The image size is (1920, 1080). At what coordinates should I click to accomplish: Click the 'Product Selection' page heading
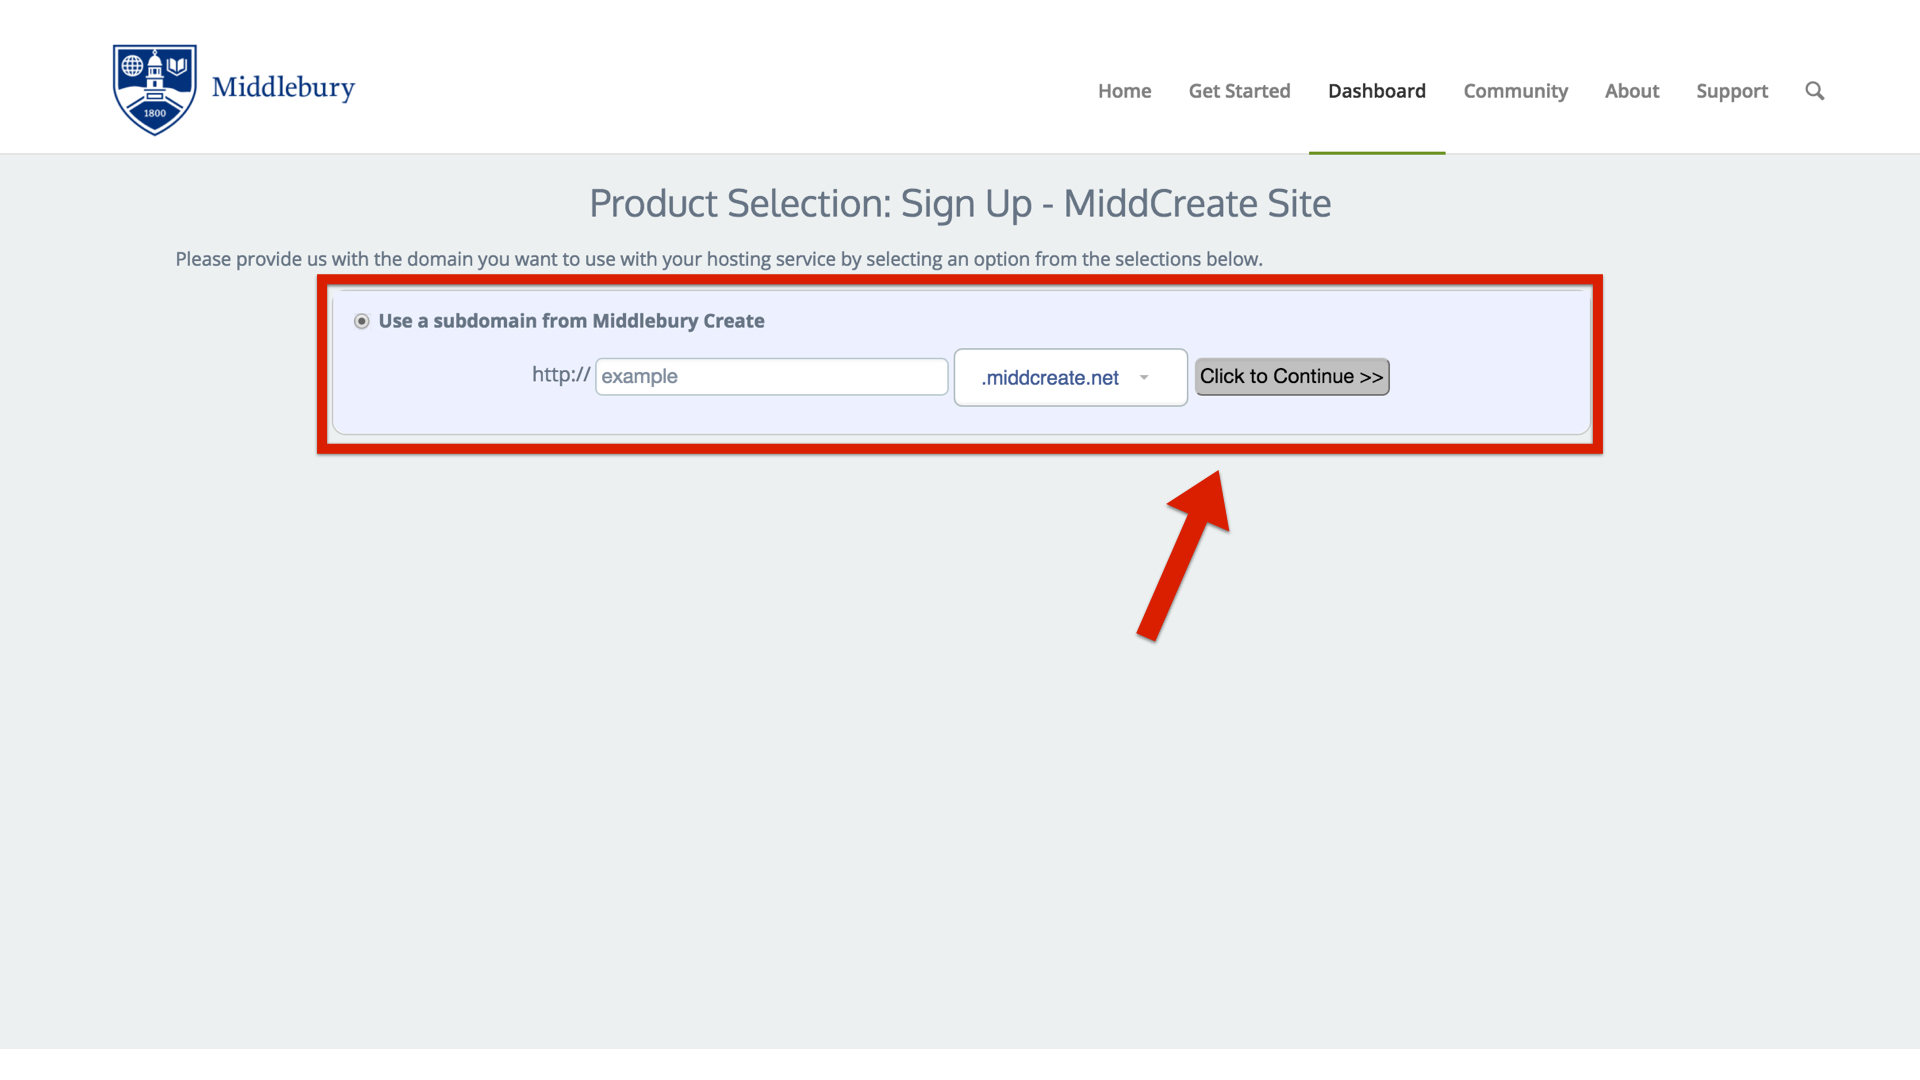coord(959,204)
